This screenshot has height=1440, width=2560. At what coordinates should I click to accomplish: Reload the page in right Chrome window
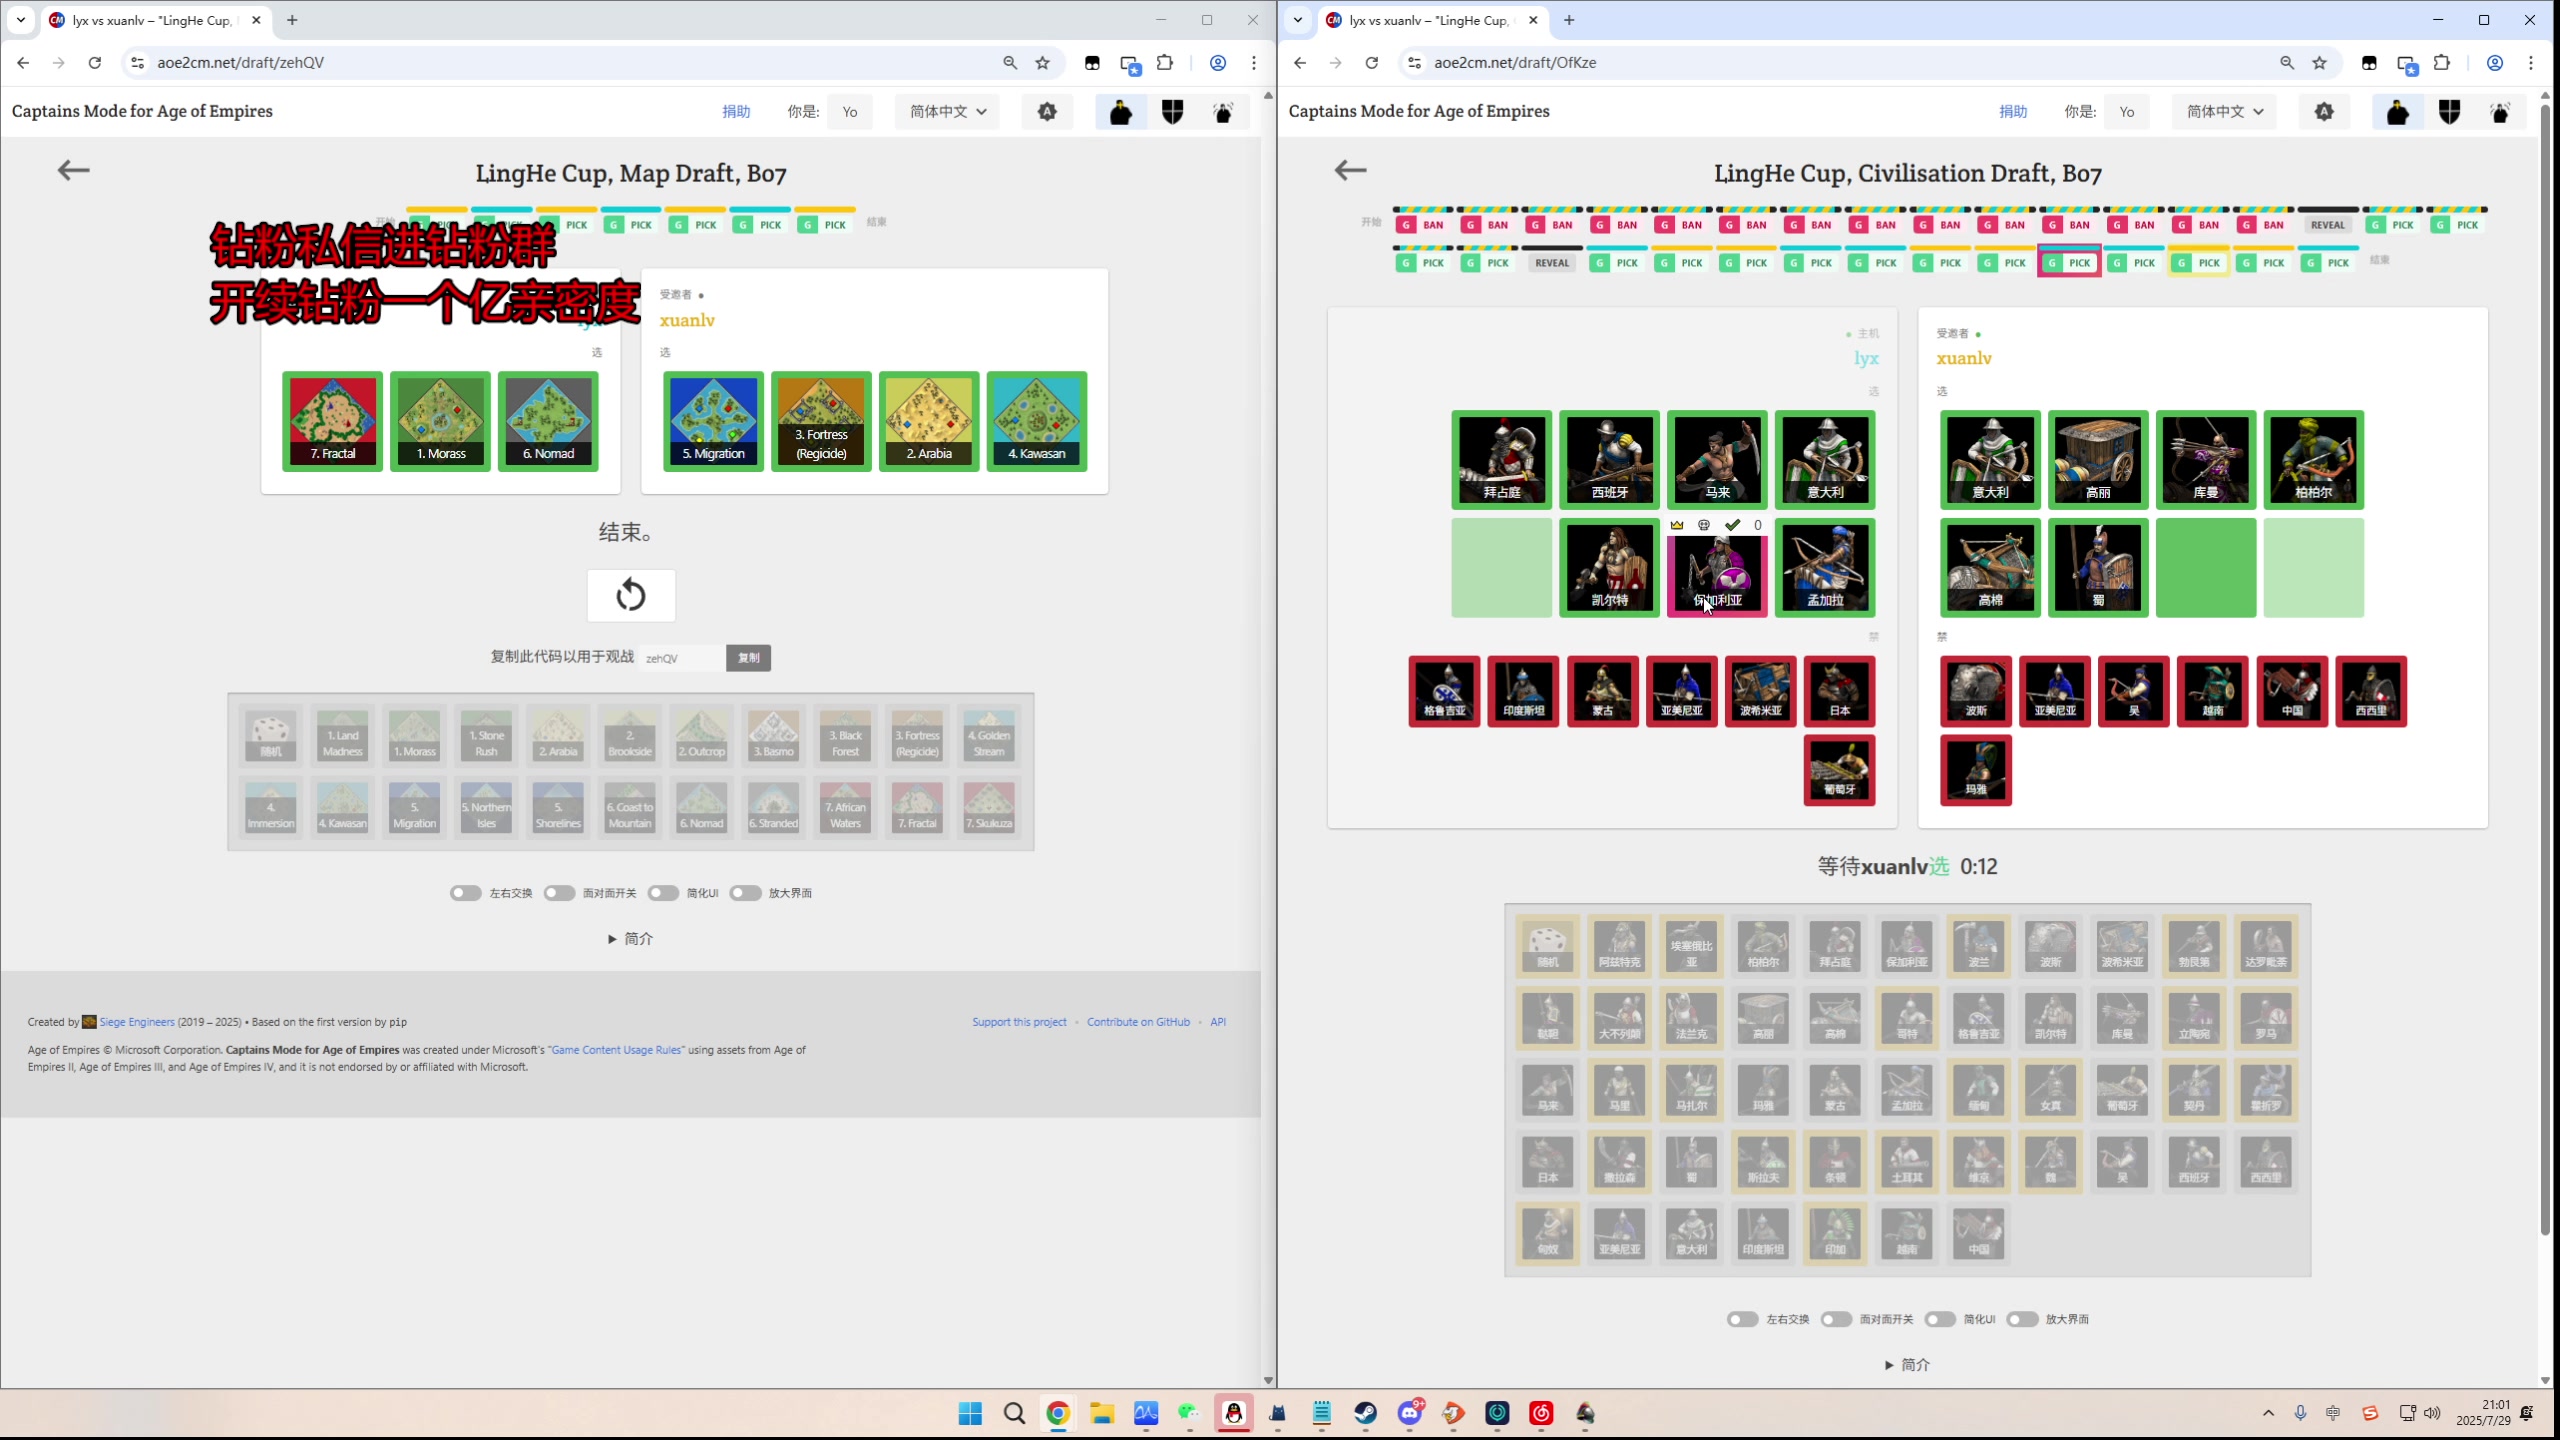point(1372,62)
